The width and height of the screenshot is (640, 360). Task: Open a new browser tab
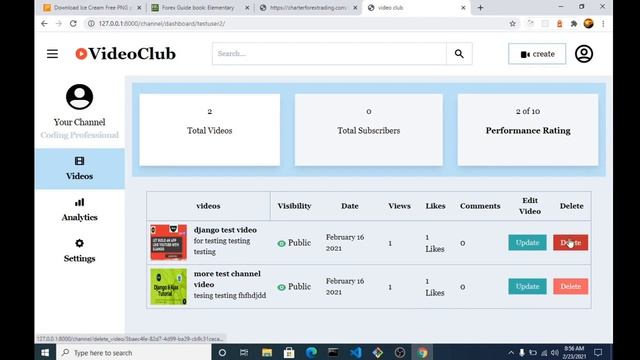point(480,8)
